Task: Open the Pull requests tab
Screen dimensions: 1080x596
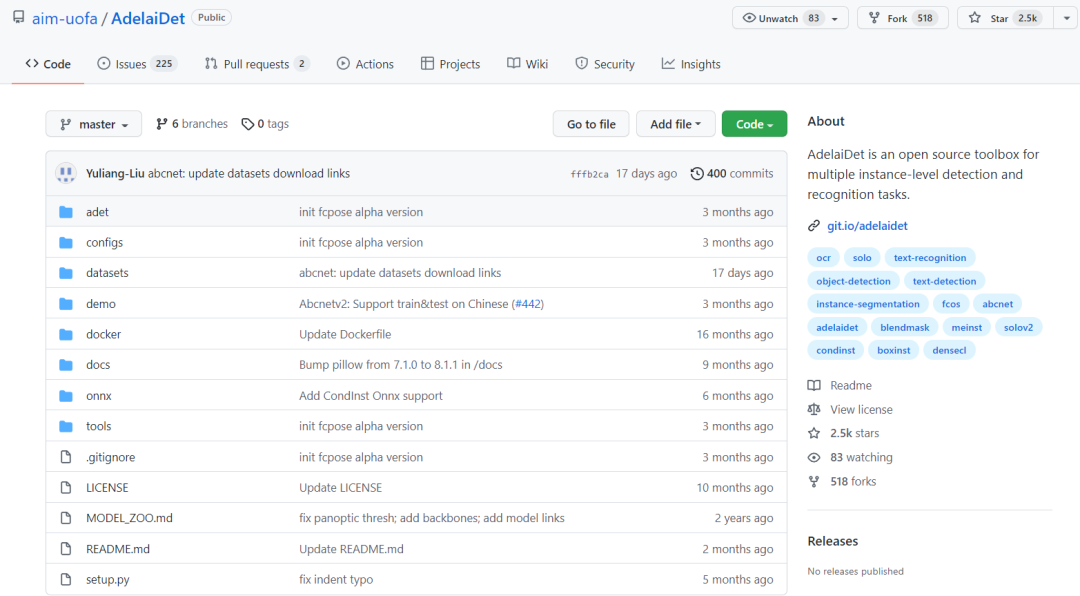Action: (x=257, y=64)
